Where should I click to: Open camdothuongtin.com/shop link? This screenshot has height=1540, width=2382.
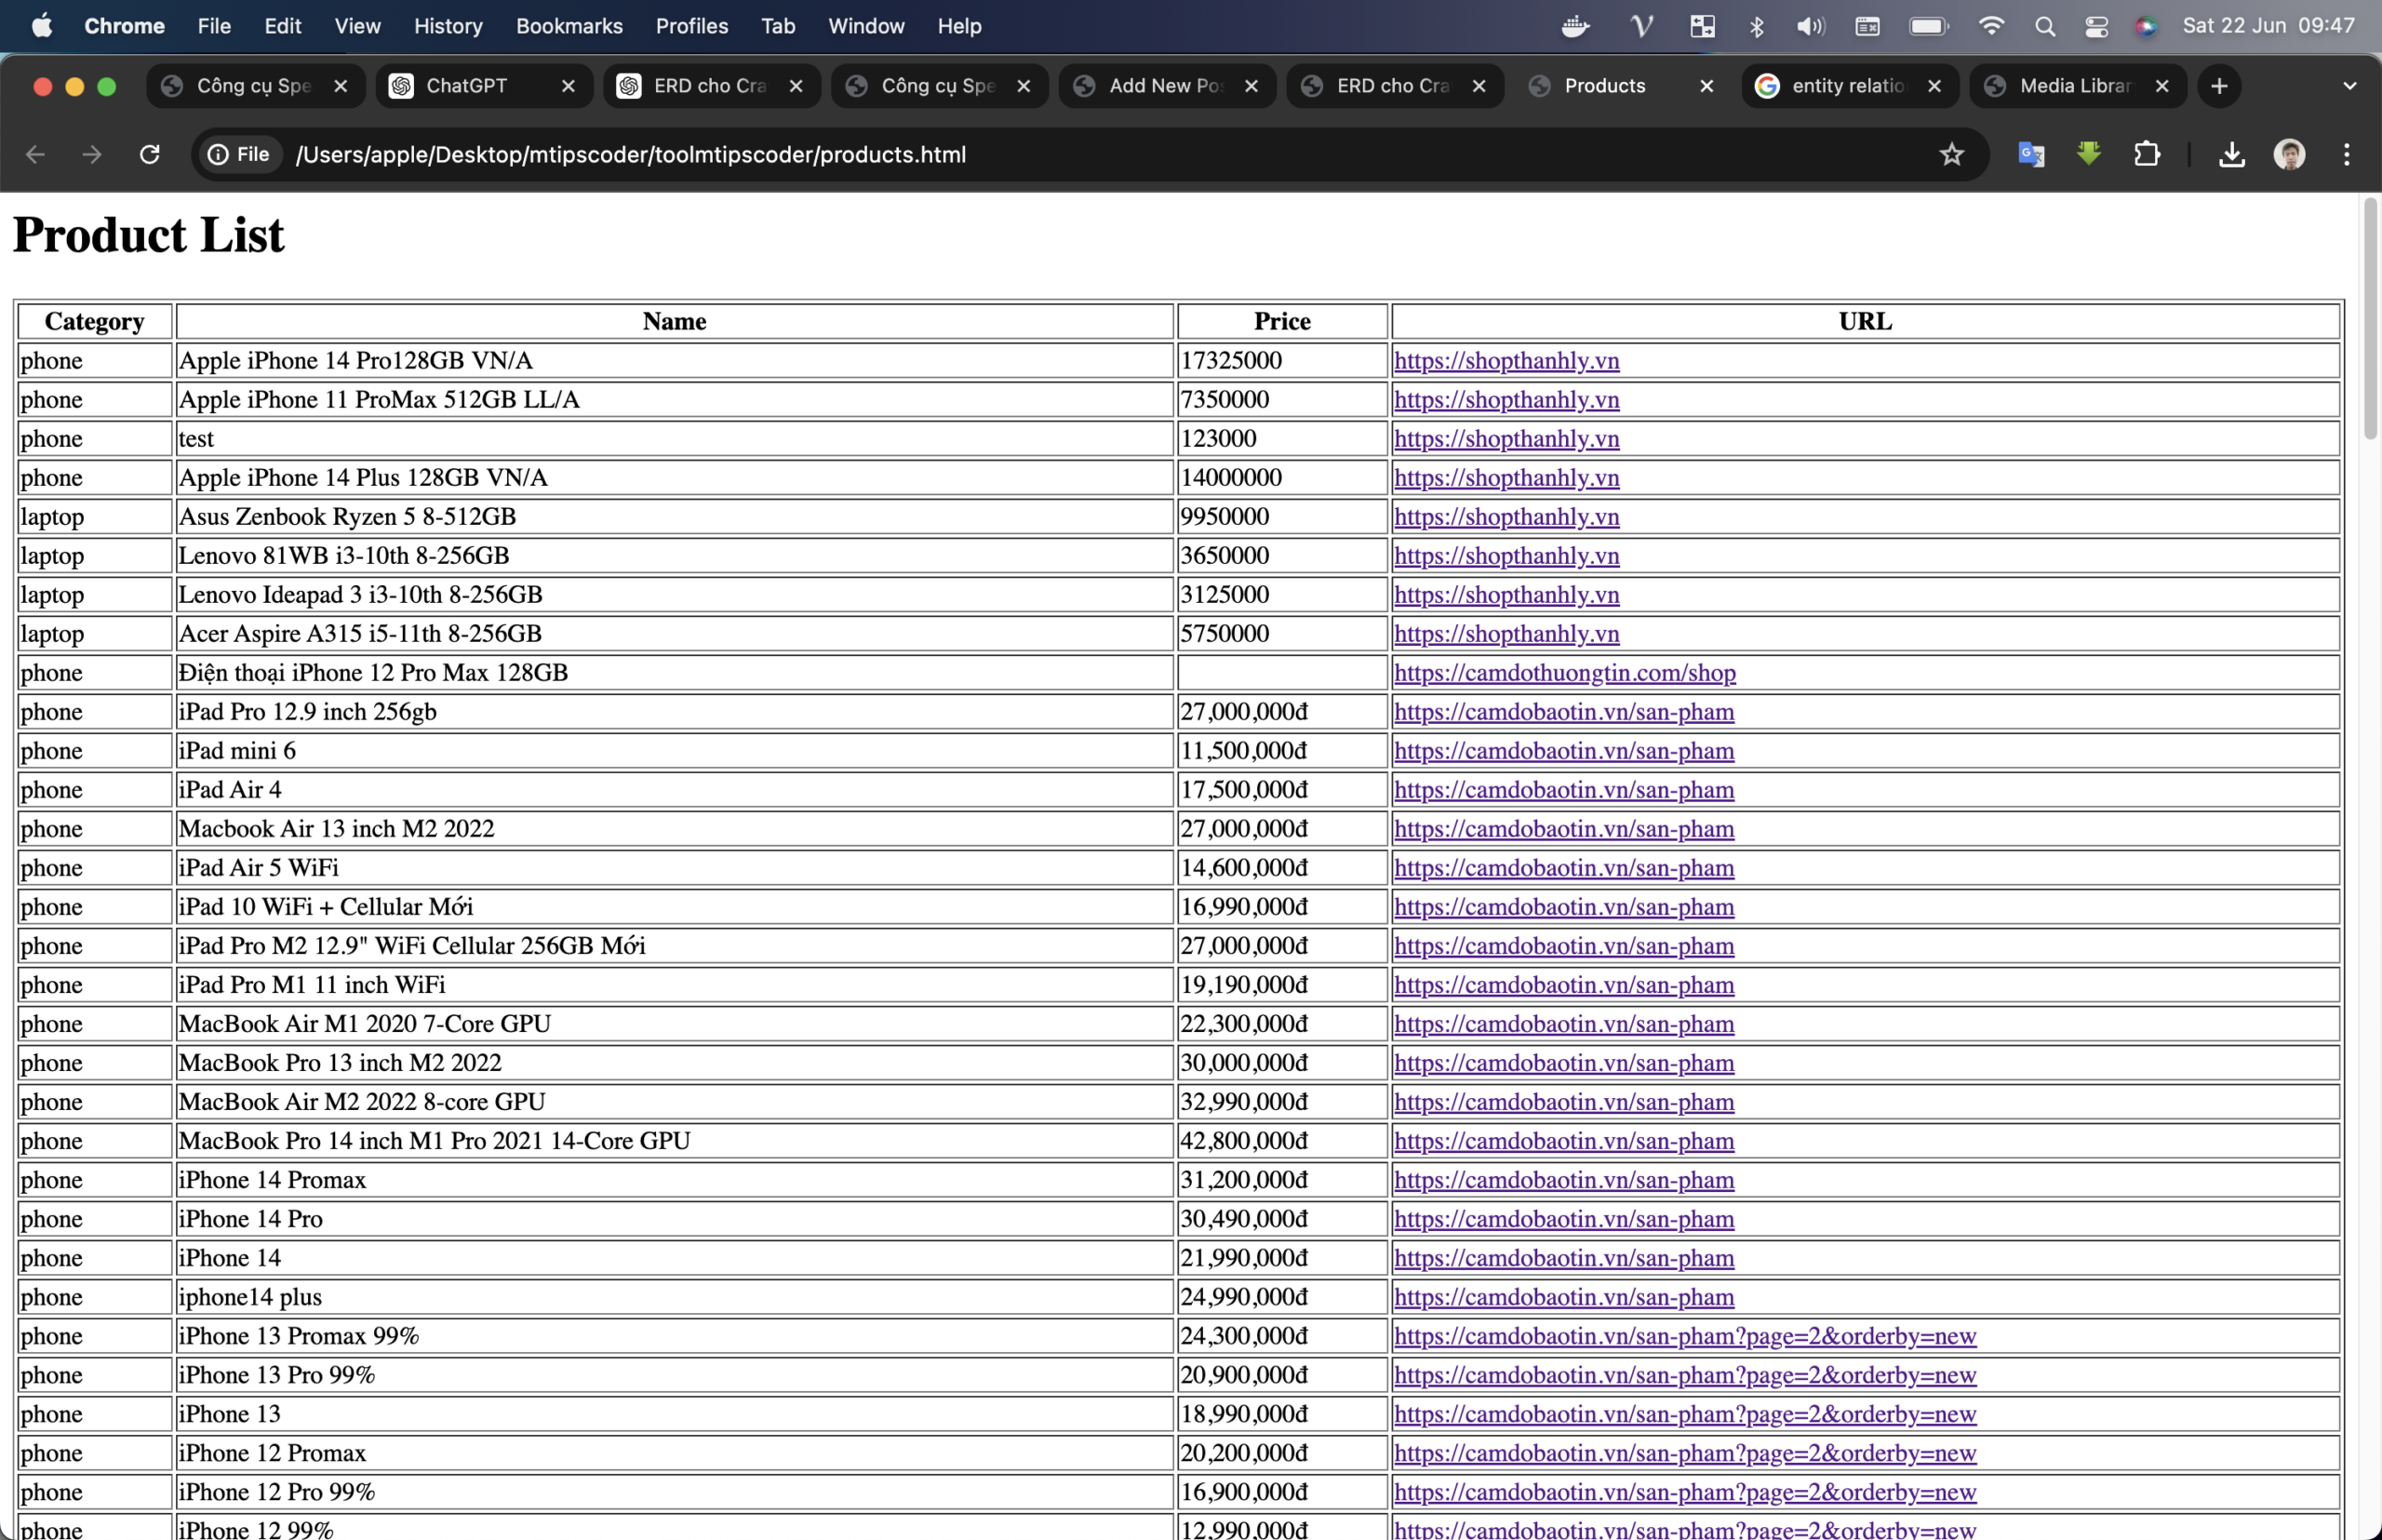(1565, 672)
